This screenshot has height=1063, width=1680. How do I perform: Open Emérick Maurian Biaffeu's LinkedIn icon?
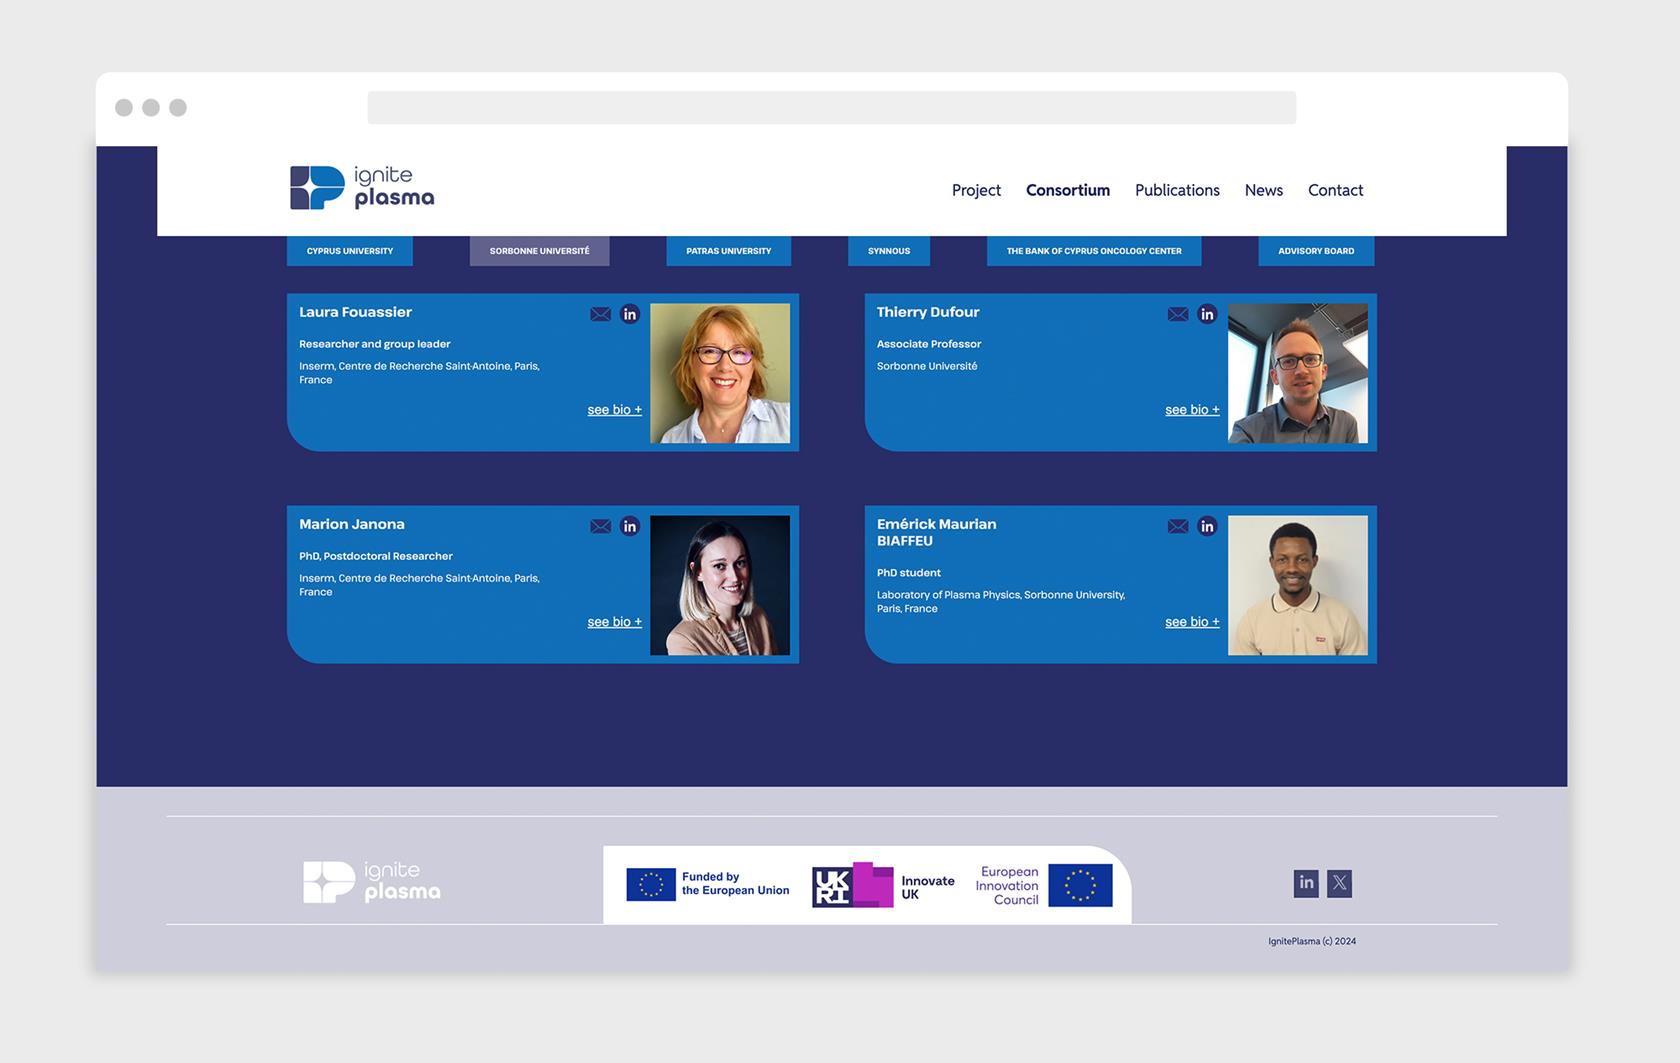tap(1207, 526)
